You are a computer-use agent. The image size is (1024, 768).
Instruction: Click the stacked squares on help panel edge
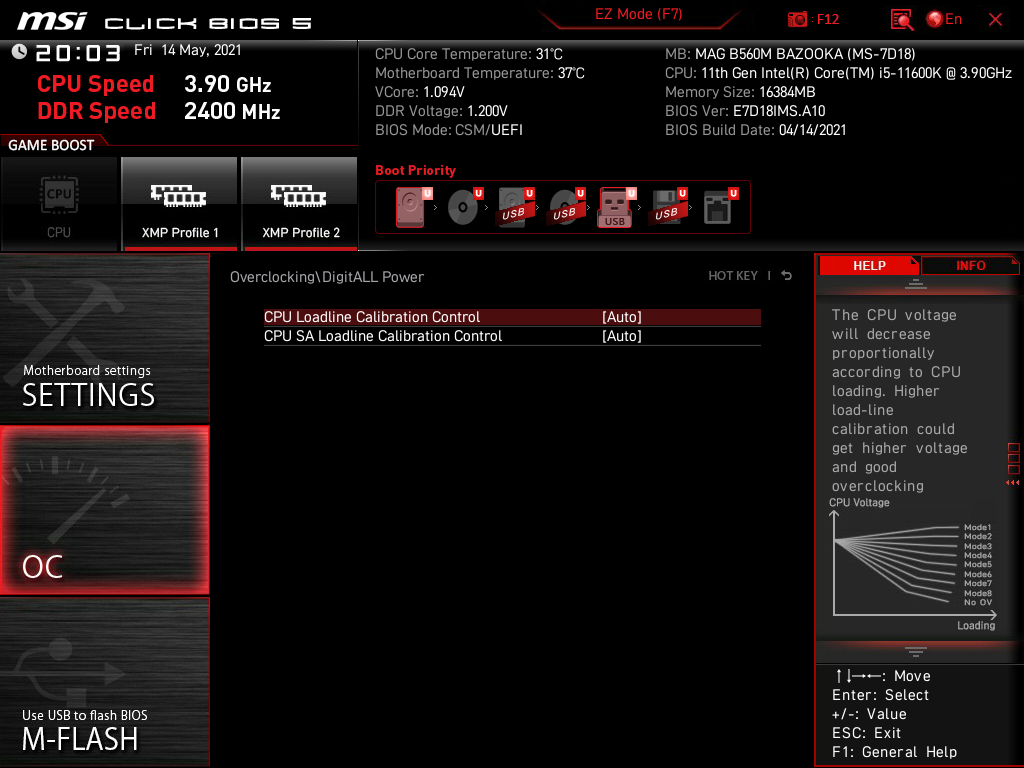(1014, 458)
